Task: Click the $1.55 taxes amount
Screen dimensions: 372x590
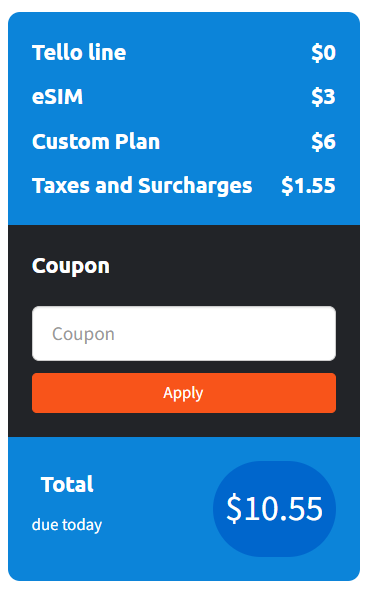Action: pyautogui.click(x=308, y=186)
